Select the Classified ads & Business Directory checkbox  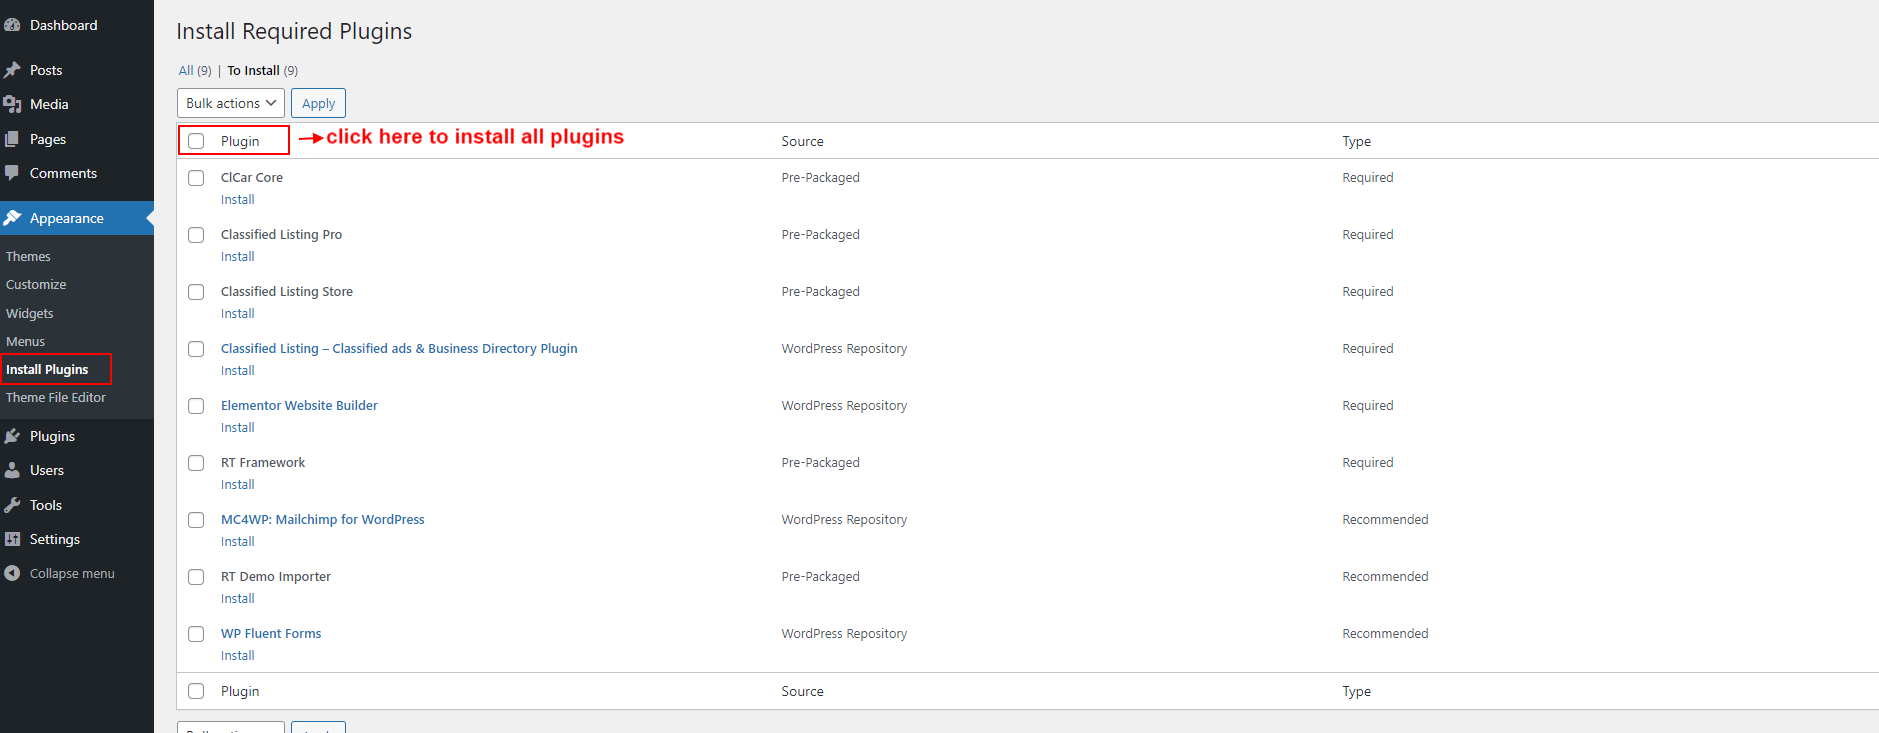tap(196, 349)
